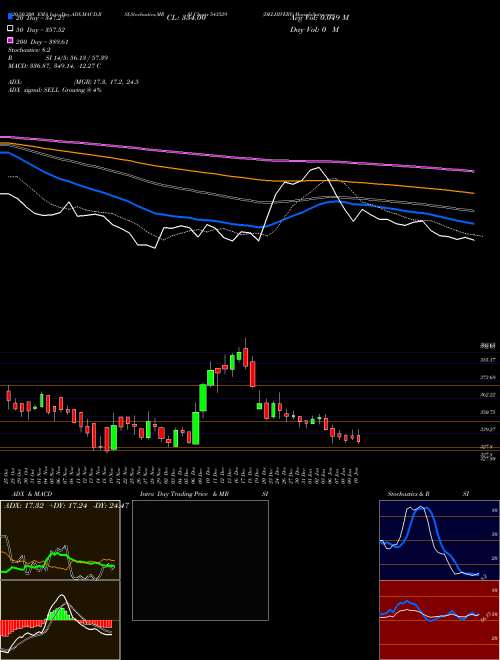The height and width of the screenshot is (660, 500).
Task: Click the 'Stochastics & RSI' panel title
Action: [428, 494]
